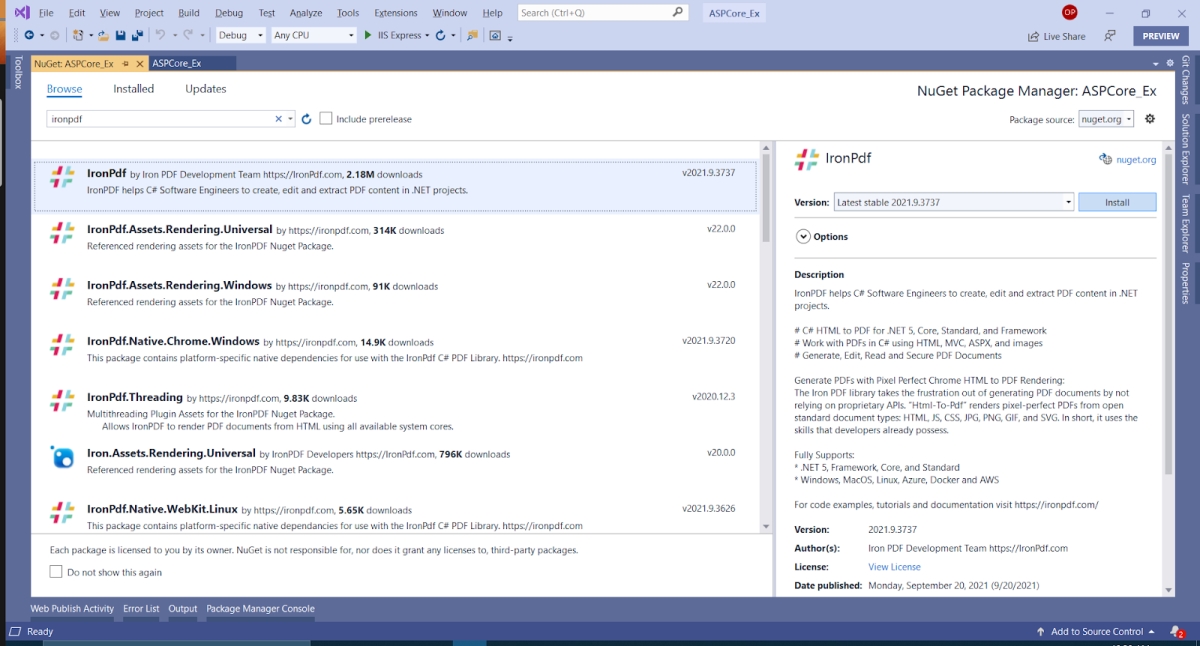Save the current file with Save icon
Screen dimensions: 1200x646
coord(120,35)
